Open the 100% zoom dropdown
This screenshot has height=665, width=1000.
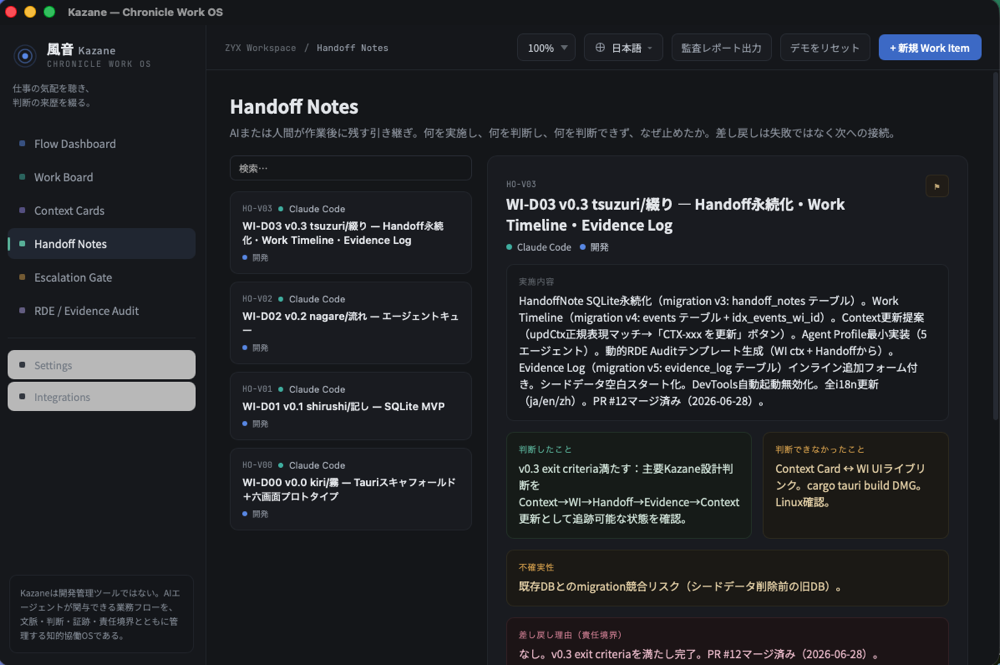coord(547,48)
